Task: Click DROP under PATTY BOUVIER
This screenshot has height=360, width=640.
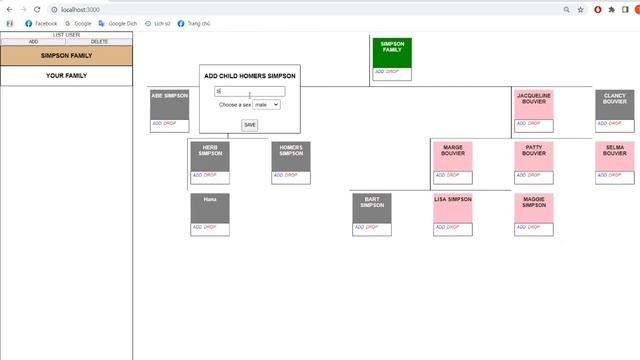Action: point(534,175)
